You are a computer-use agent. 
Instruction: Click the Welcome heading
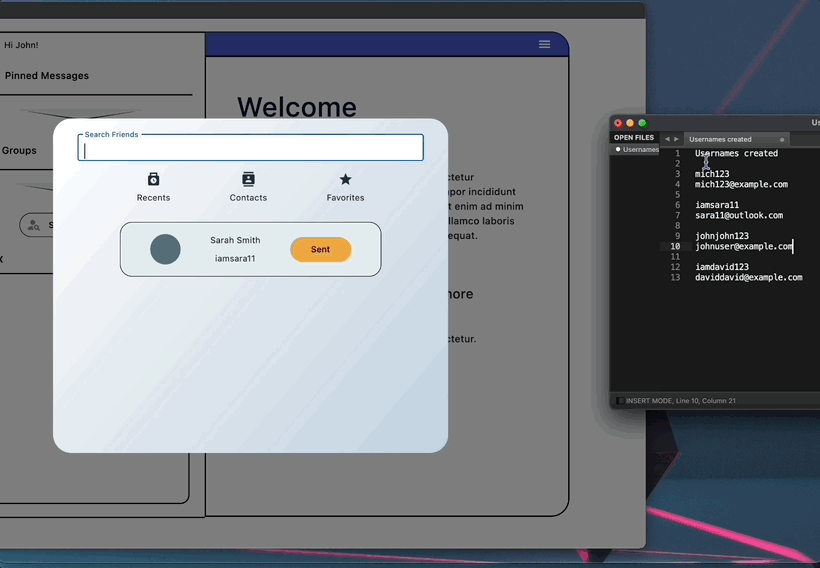[297, 107]
